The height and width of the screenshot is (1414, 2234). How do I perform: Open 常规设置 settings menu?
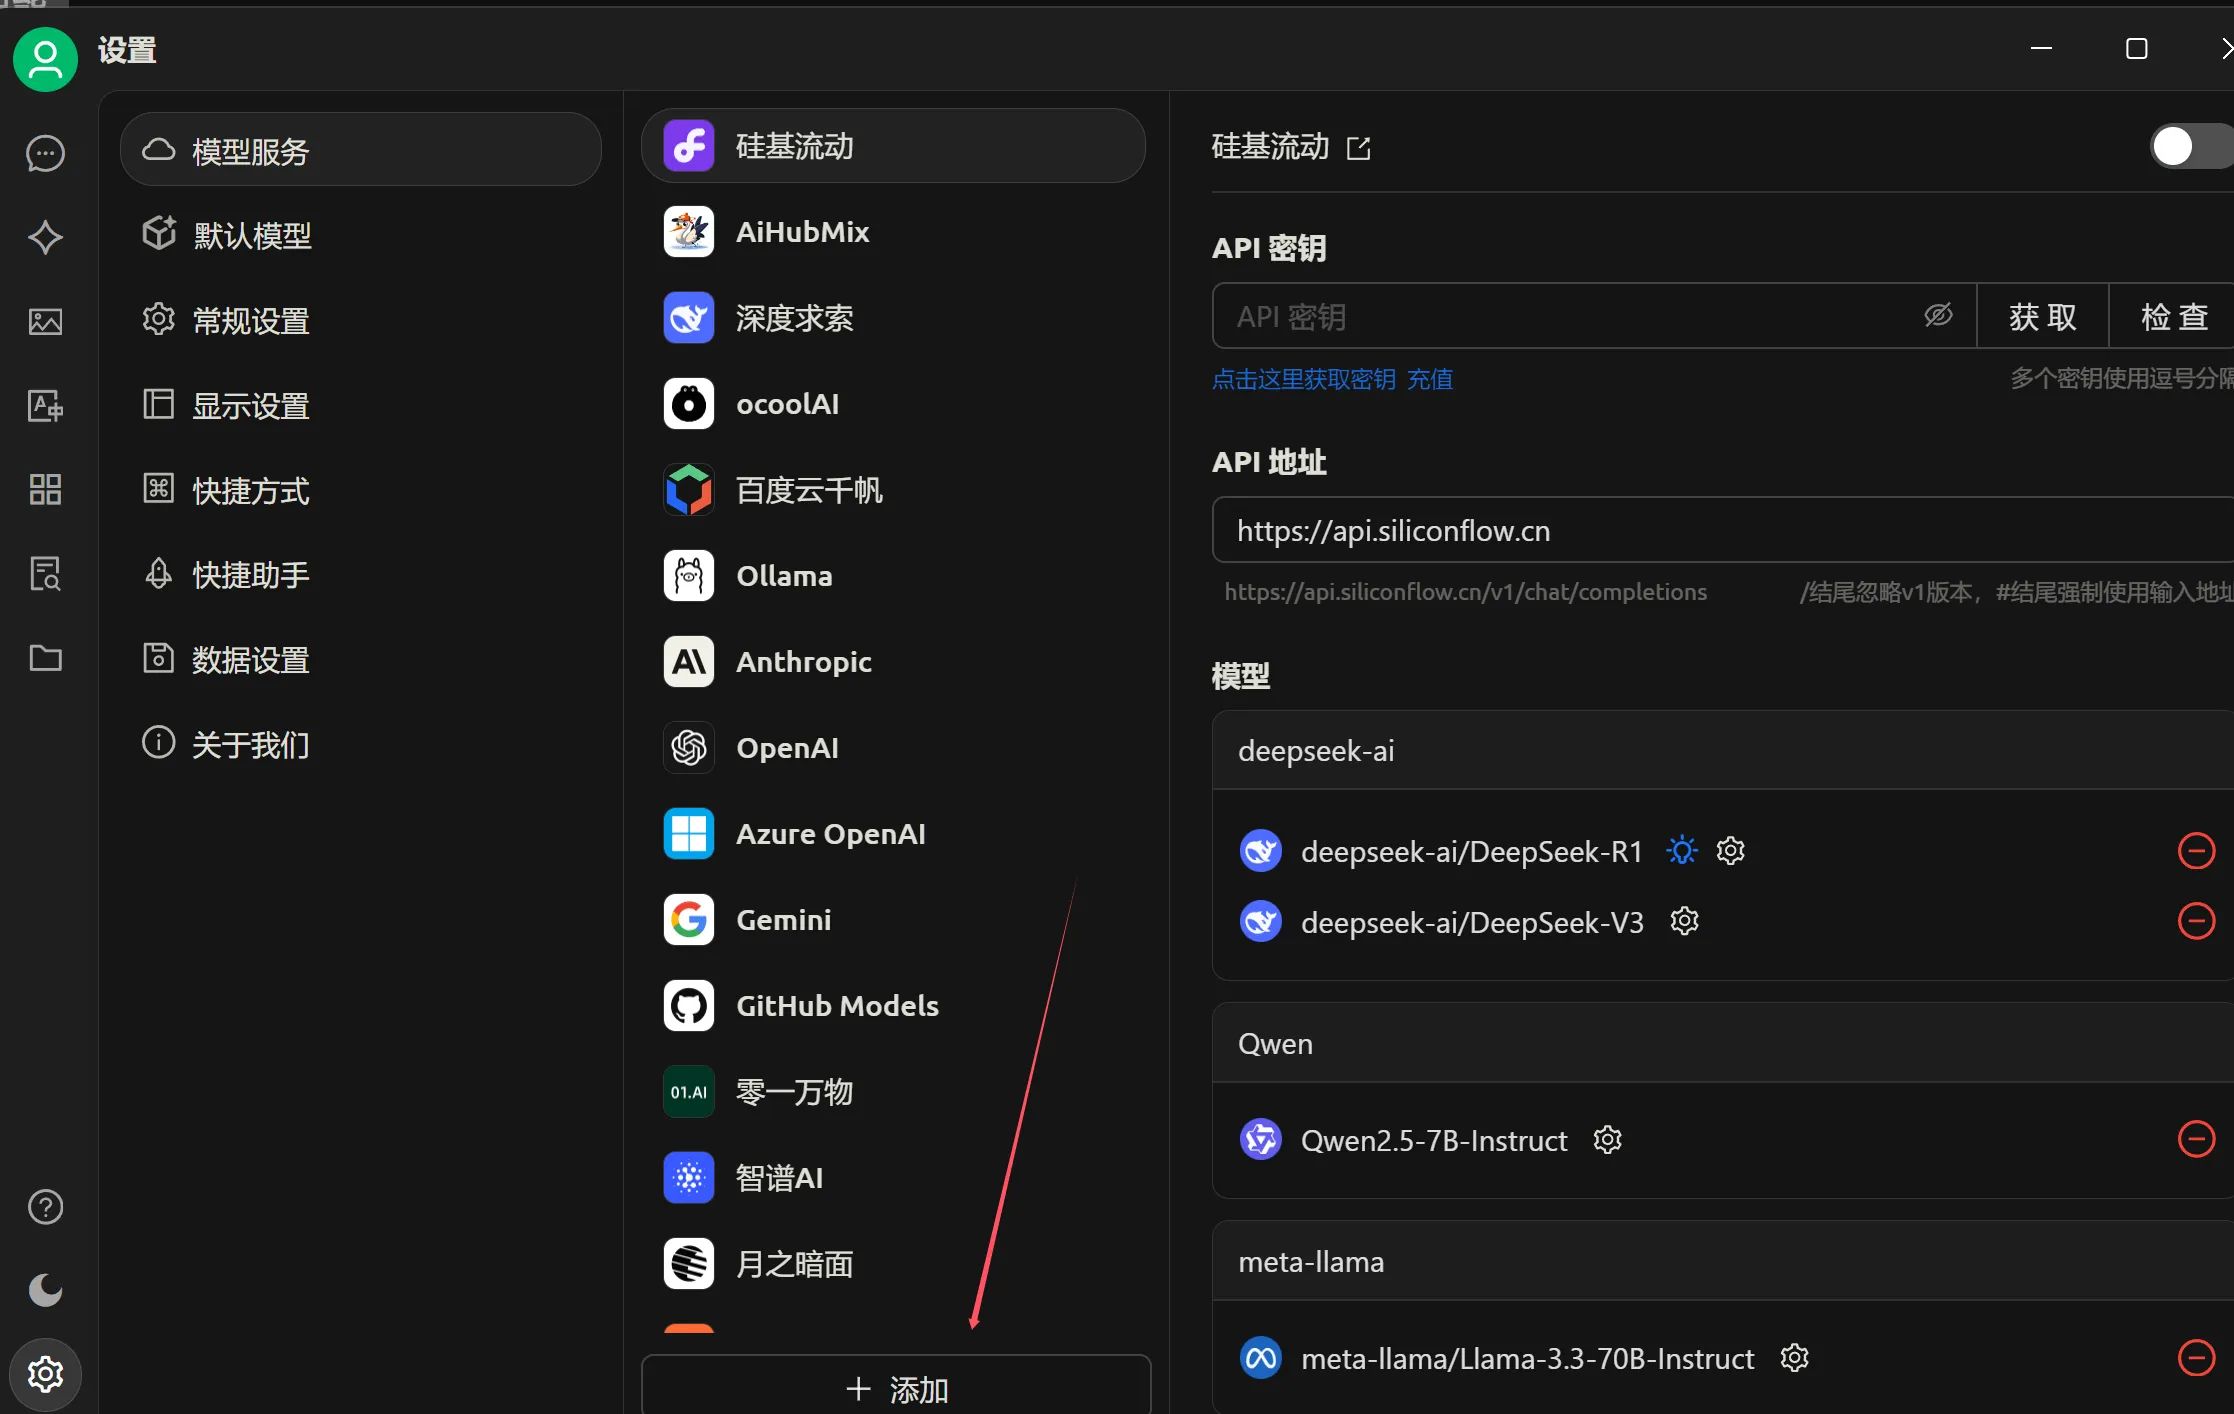[x=360, y=320]
